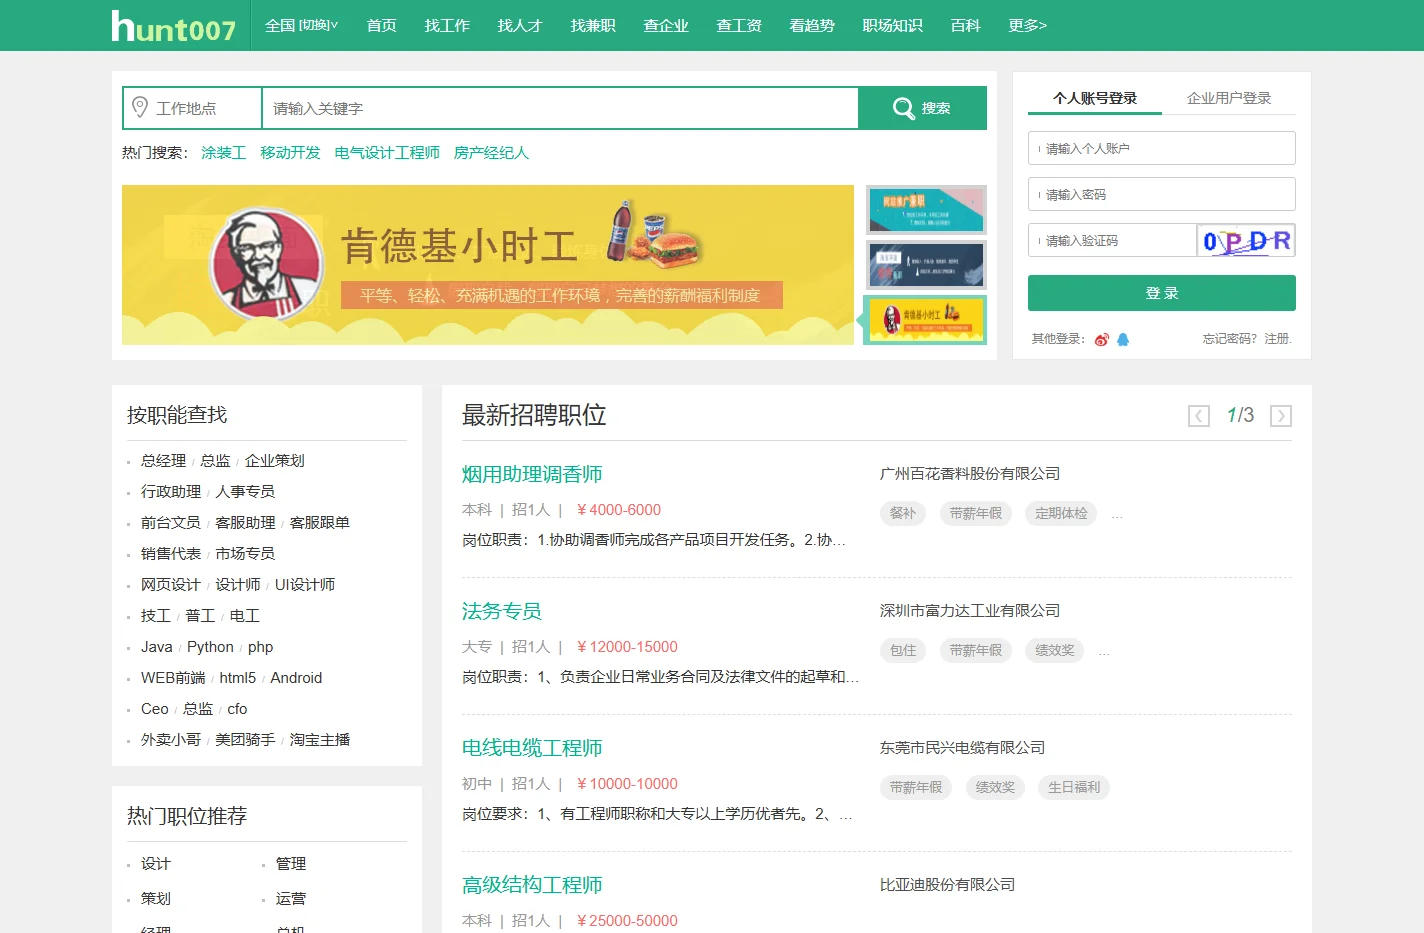Click 企业策划 in job function list
Image resolution: width=1424 pixels, height=933 pixels.
(x=275, y=461)
